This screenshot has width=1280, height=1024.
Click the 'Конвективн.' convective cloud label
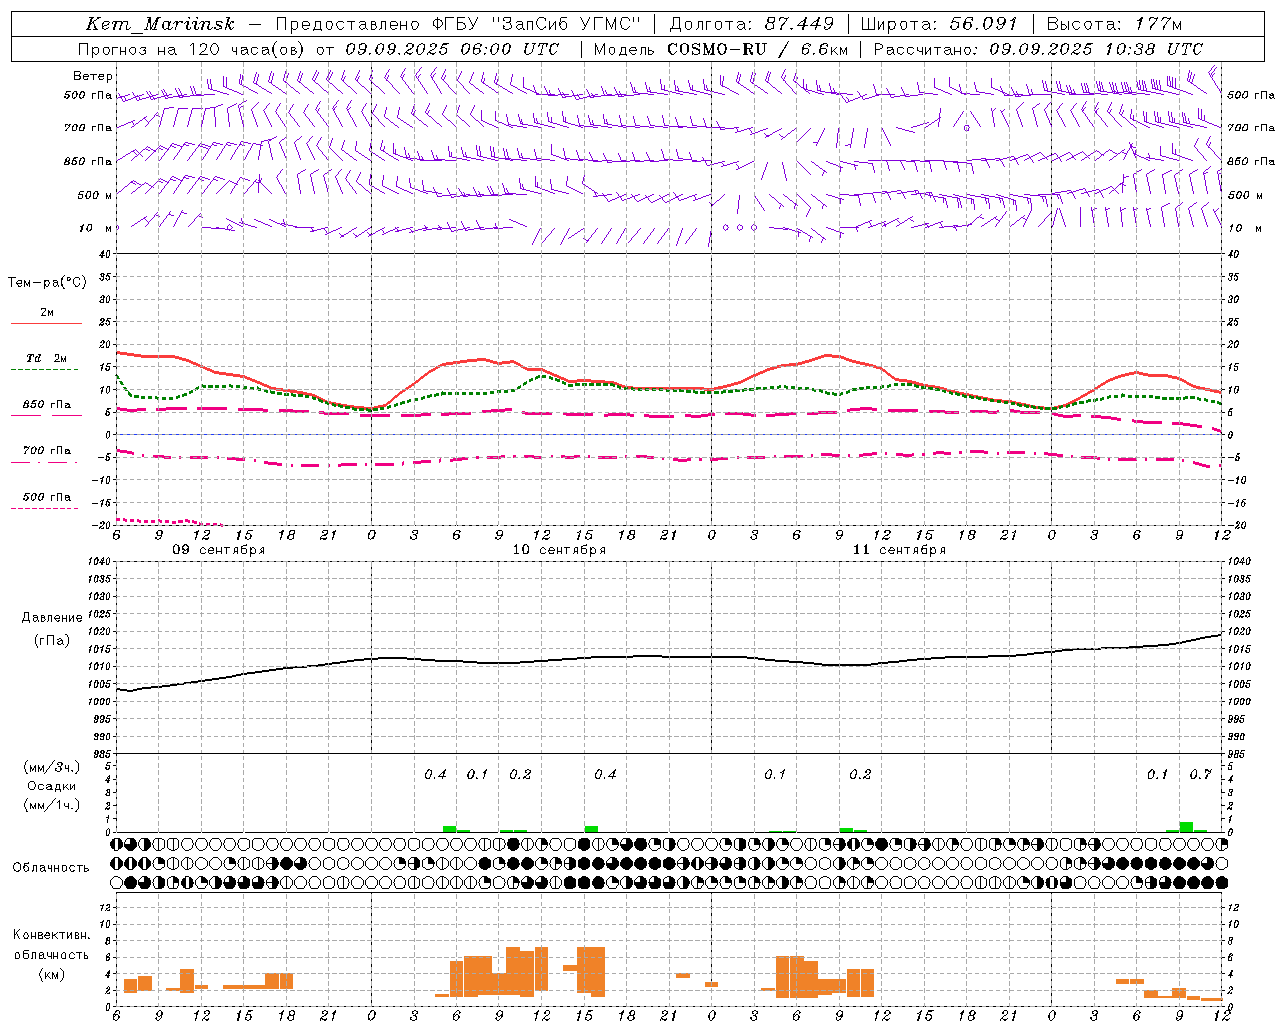(x=51, y=935)
